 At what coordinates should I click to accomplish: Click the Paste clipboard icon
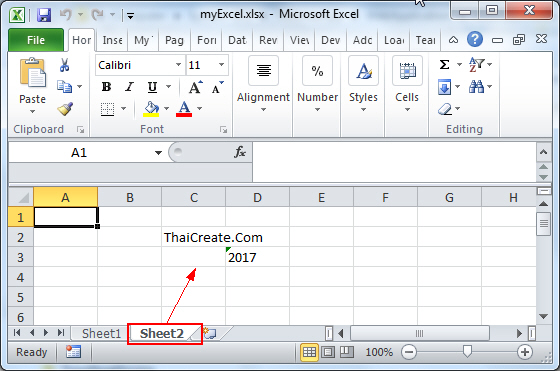click(32, 73)
